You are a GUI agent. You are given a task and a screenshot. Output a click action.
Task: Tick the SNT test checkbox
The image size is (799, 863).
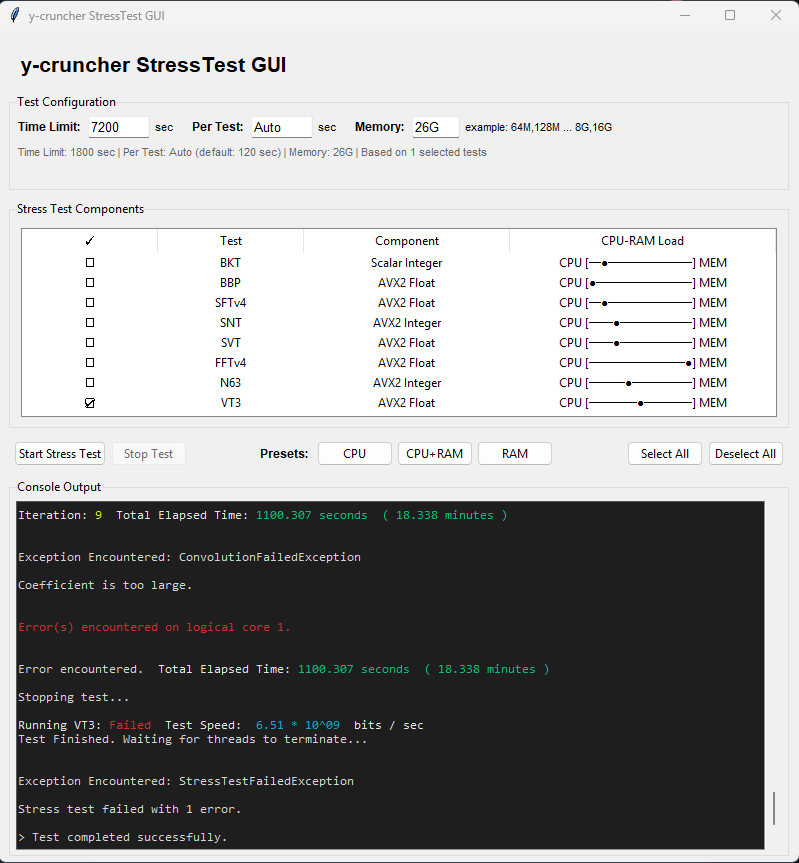[90, 323]
